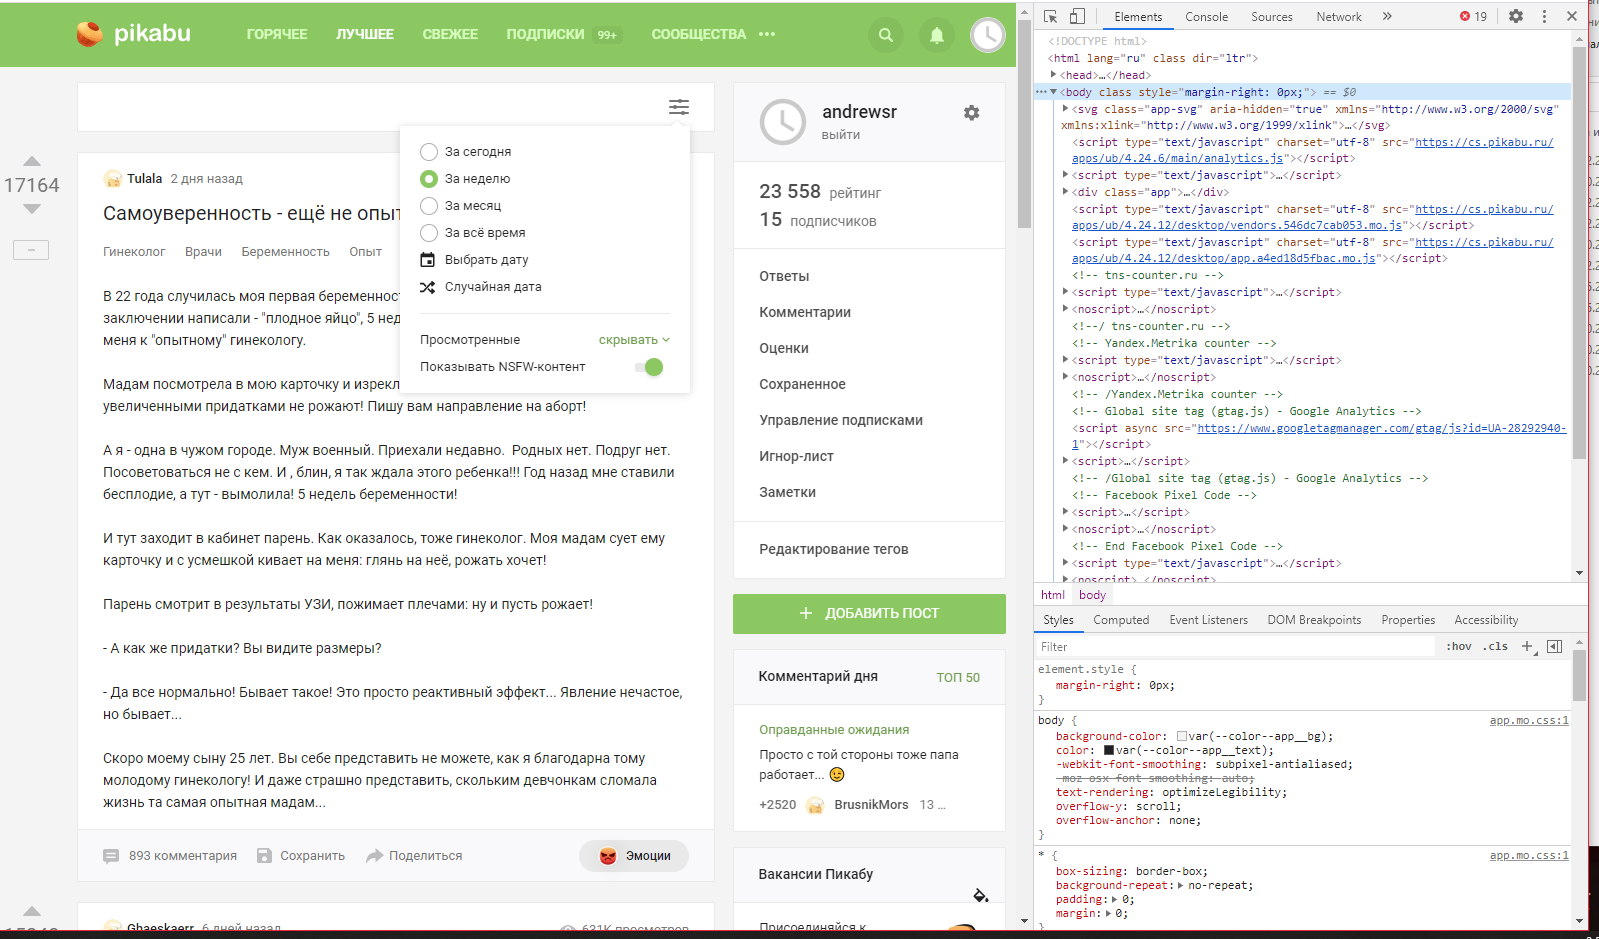Activate DevTools element inspector icon
Screen dimensions: 1599x939
(x=1050, y=16)
